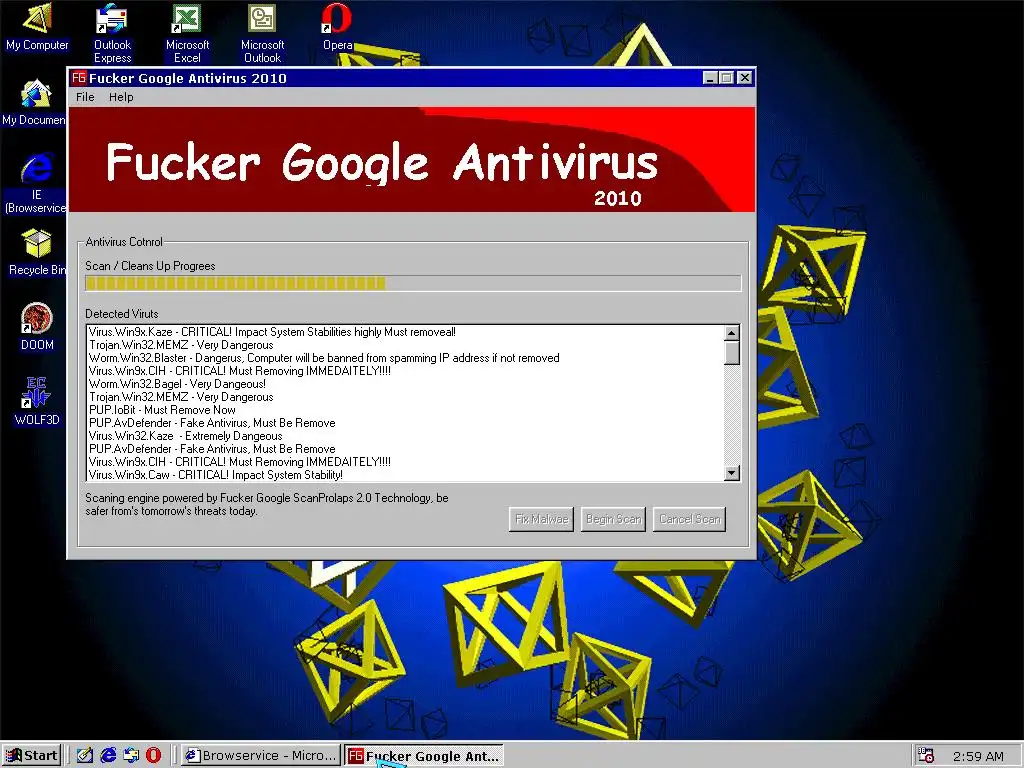This screenshot has height=768, width=1024.
Task: Close the antivirus window
Action: [x=744, y=78]
